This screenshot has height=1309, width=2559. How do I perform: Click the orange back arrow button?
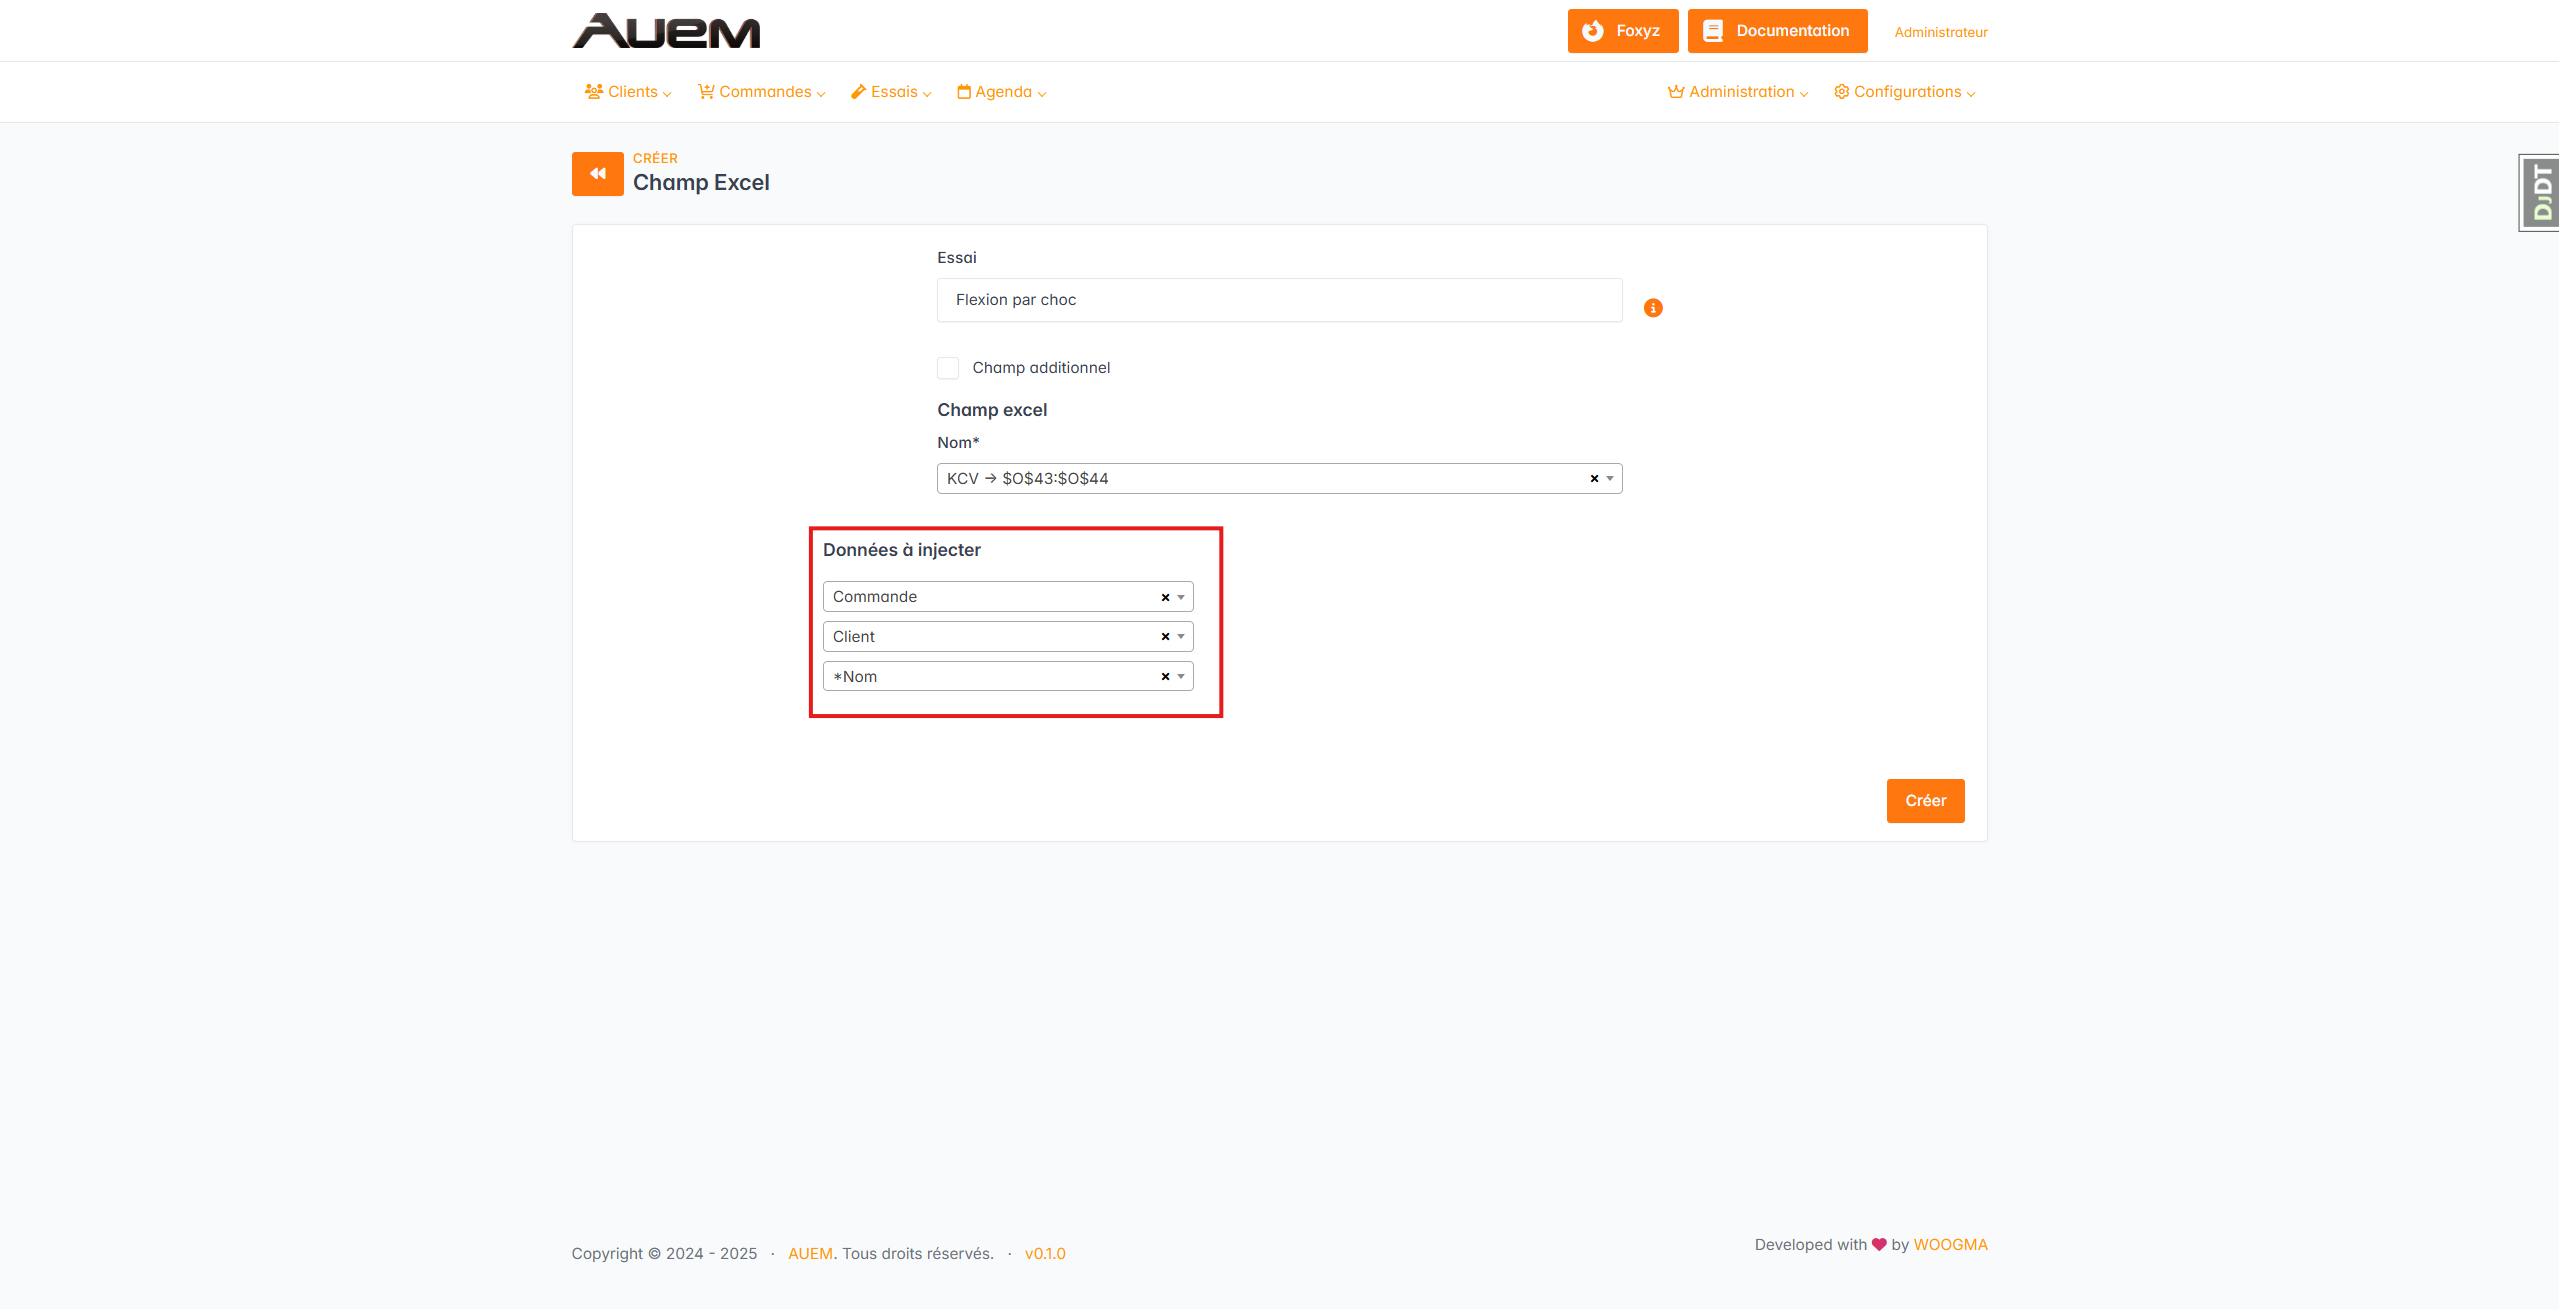point(597,174)
